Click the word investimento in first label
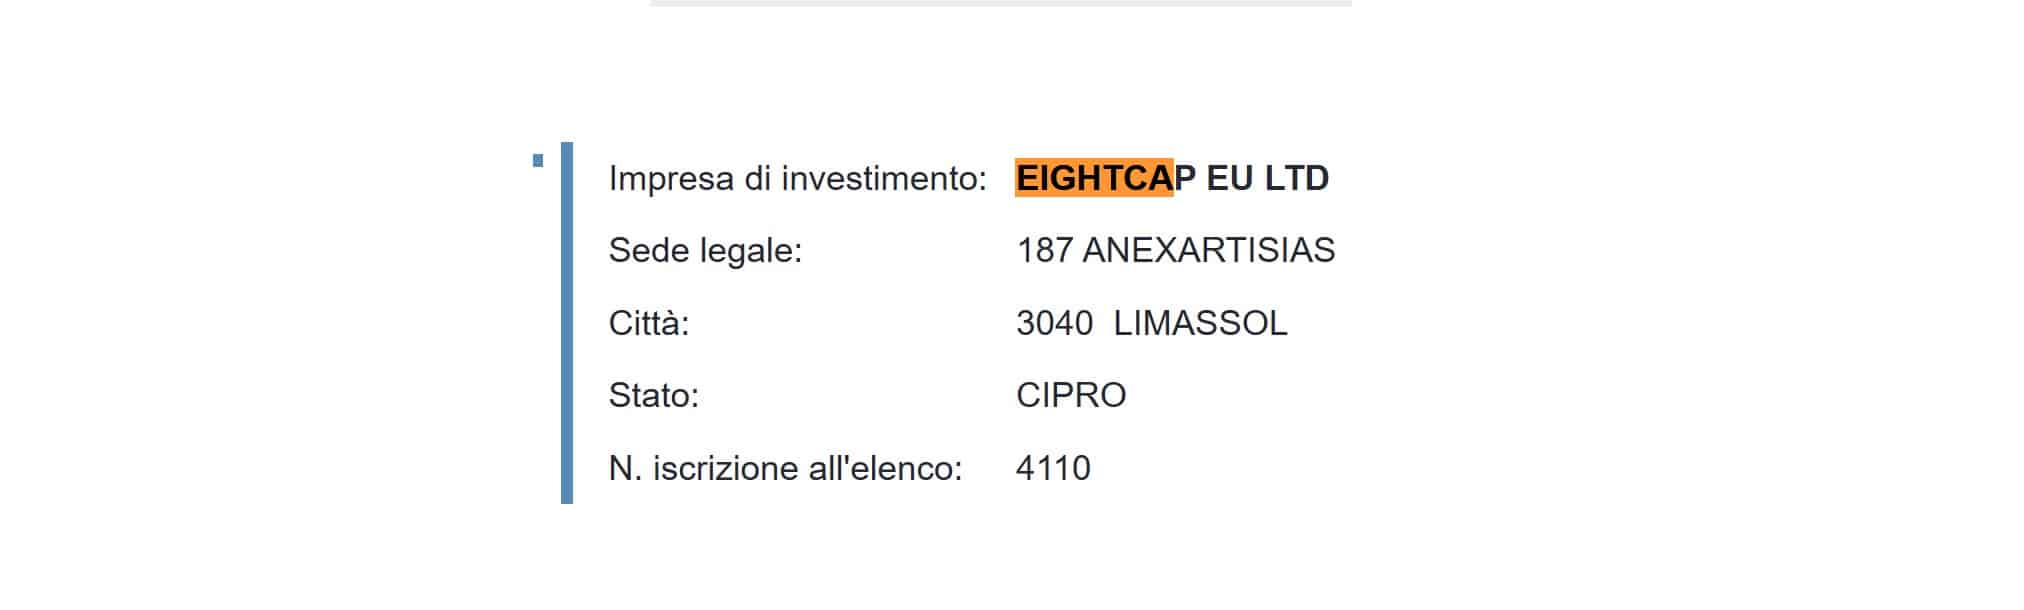Viewport: 2024px width, 610px height. (x=884, y=179)
